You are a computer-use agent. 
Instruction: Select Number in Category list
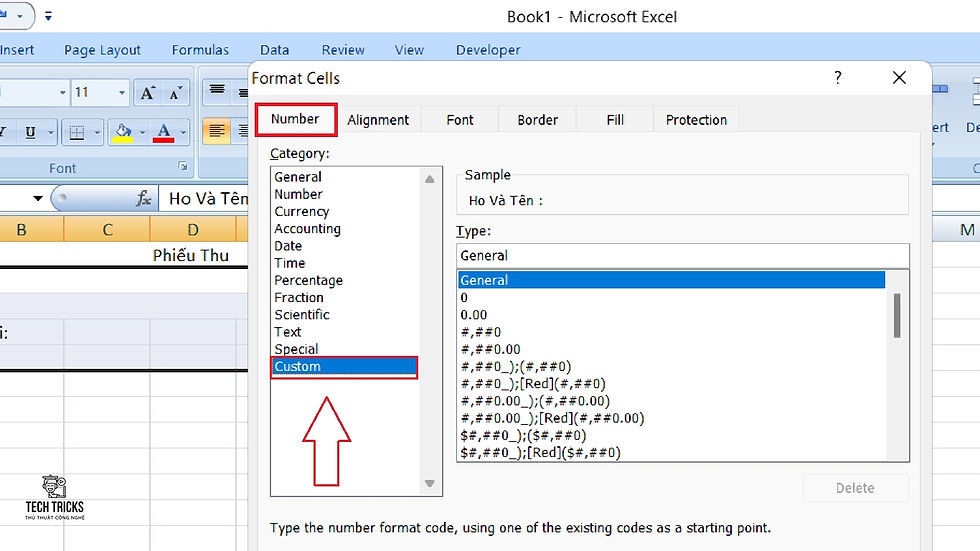[x=299, y=194]
